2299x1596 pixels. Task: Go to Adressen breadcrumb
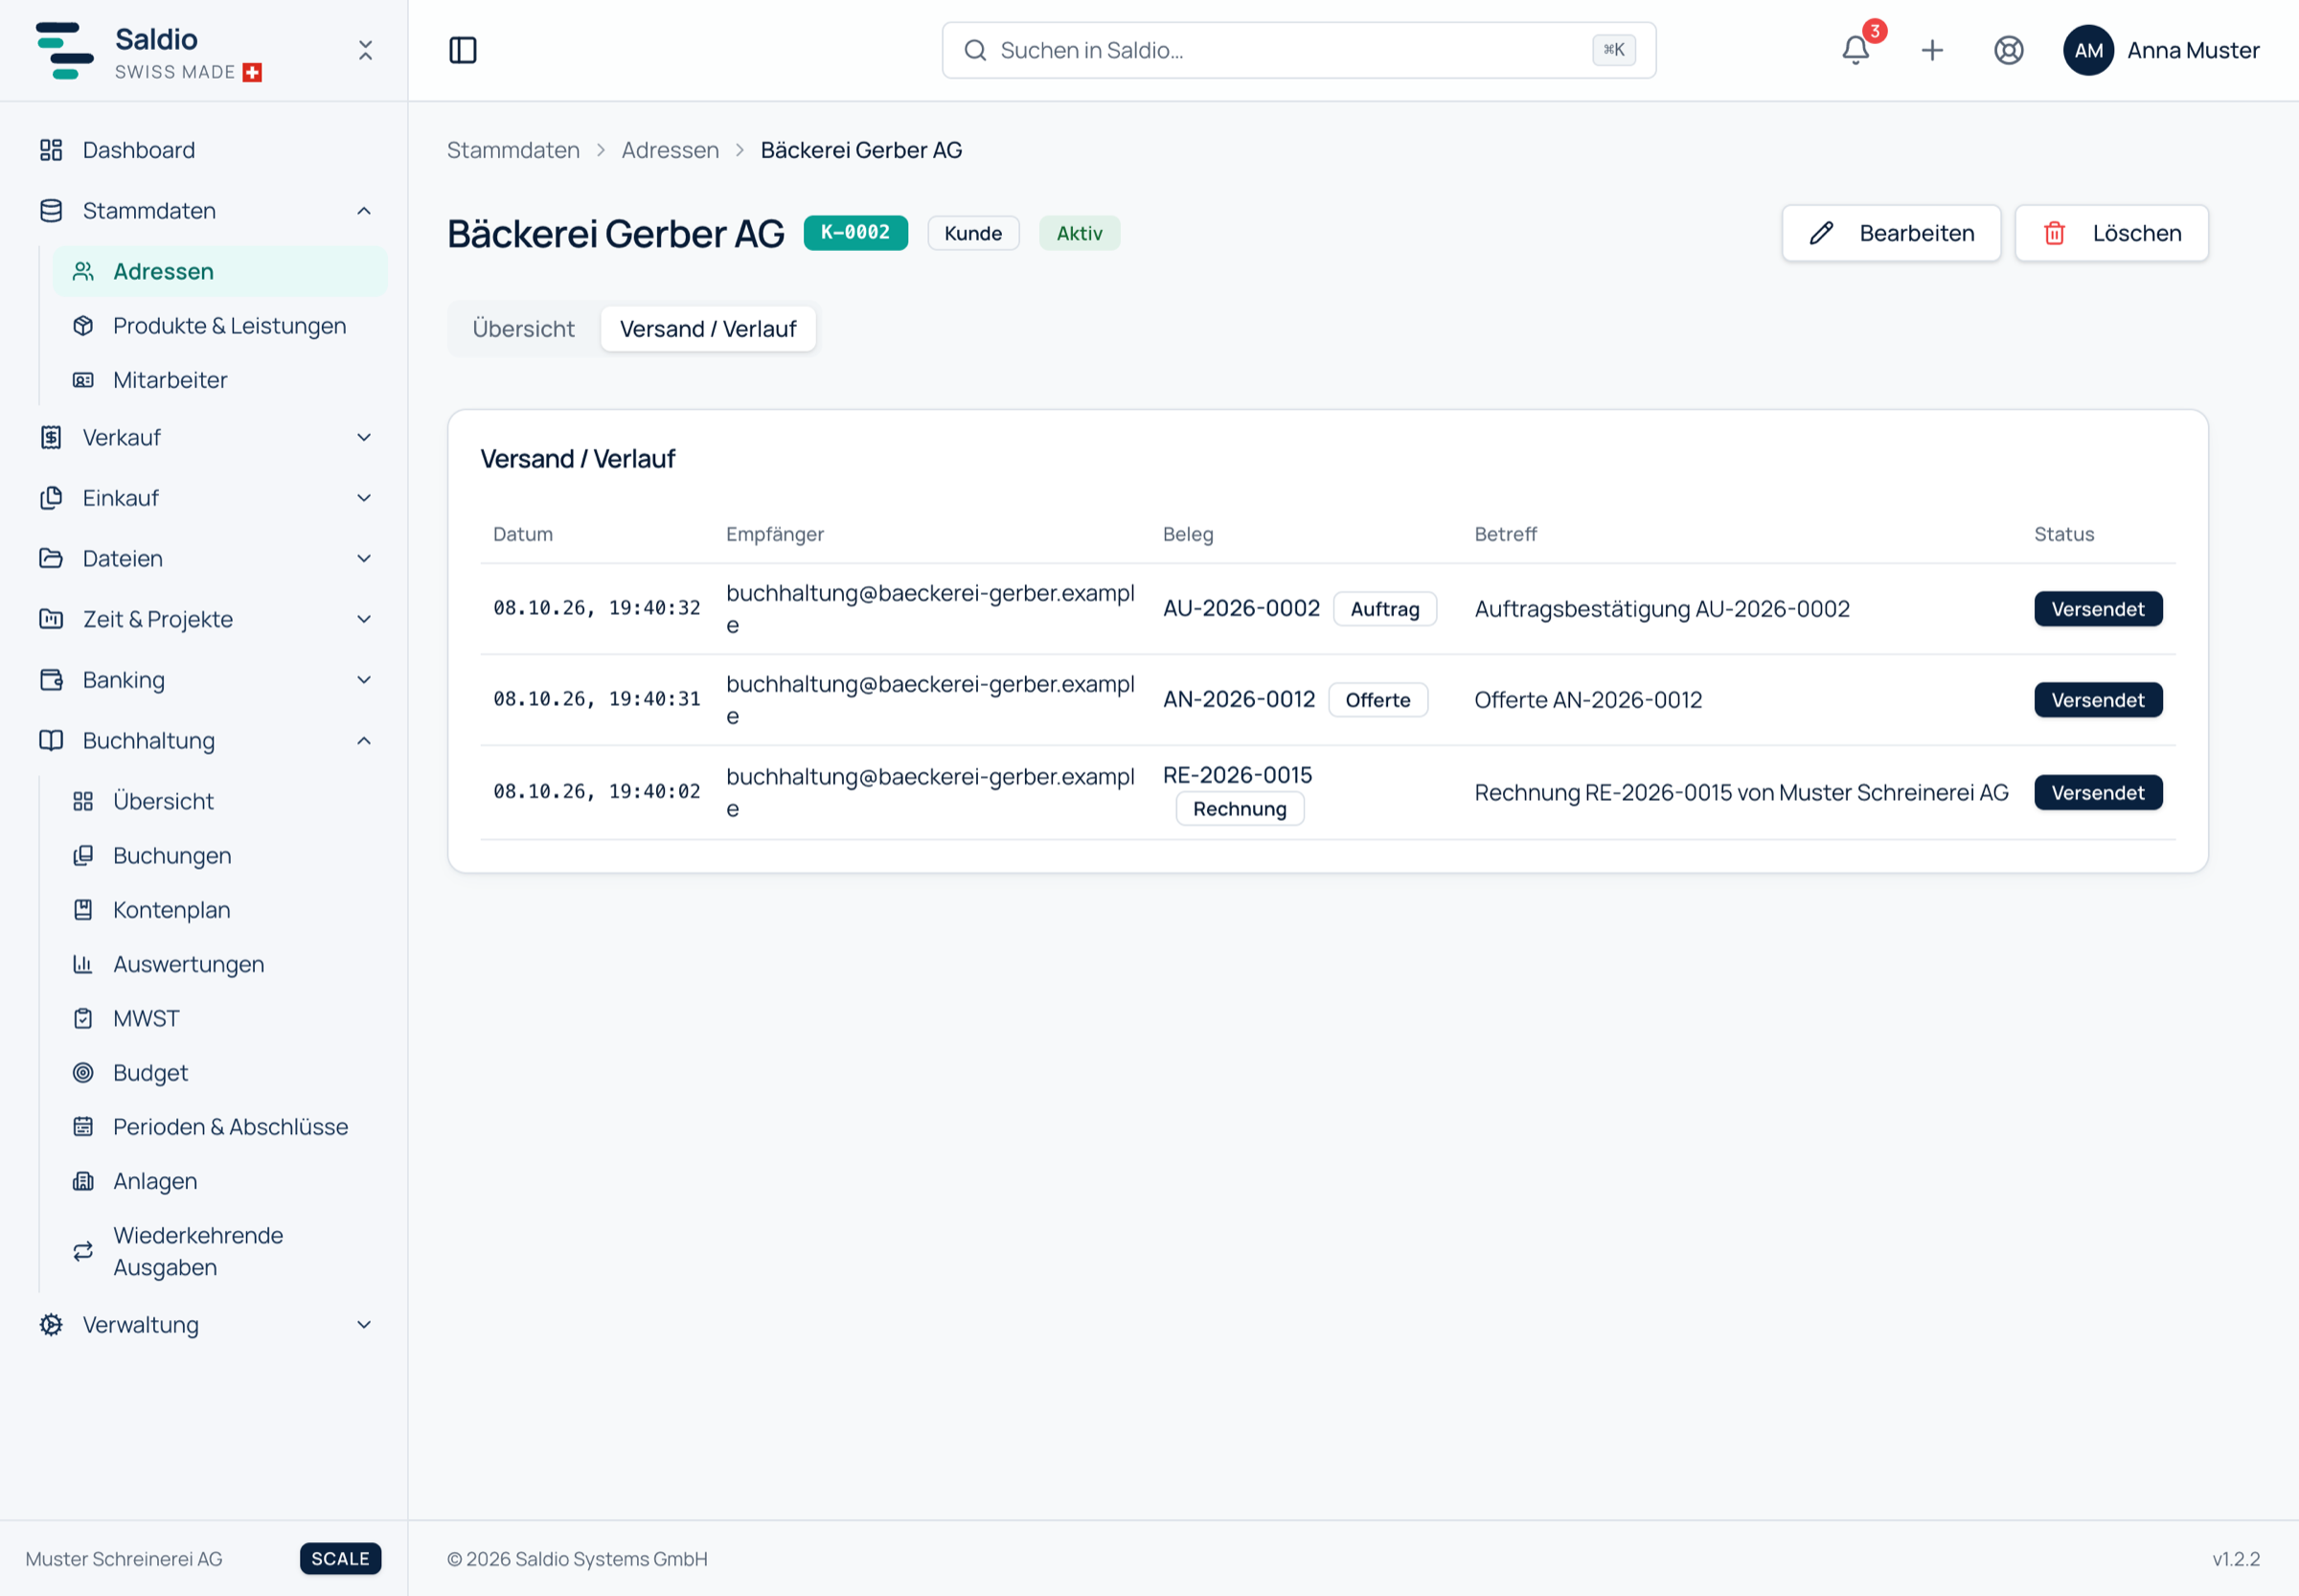(670, 150)
